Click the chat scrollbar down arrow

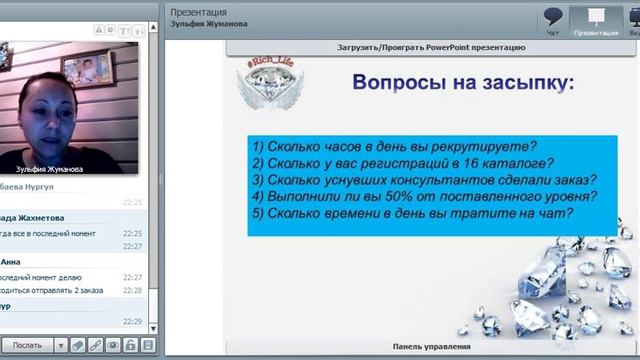tap(153, 329)
